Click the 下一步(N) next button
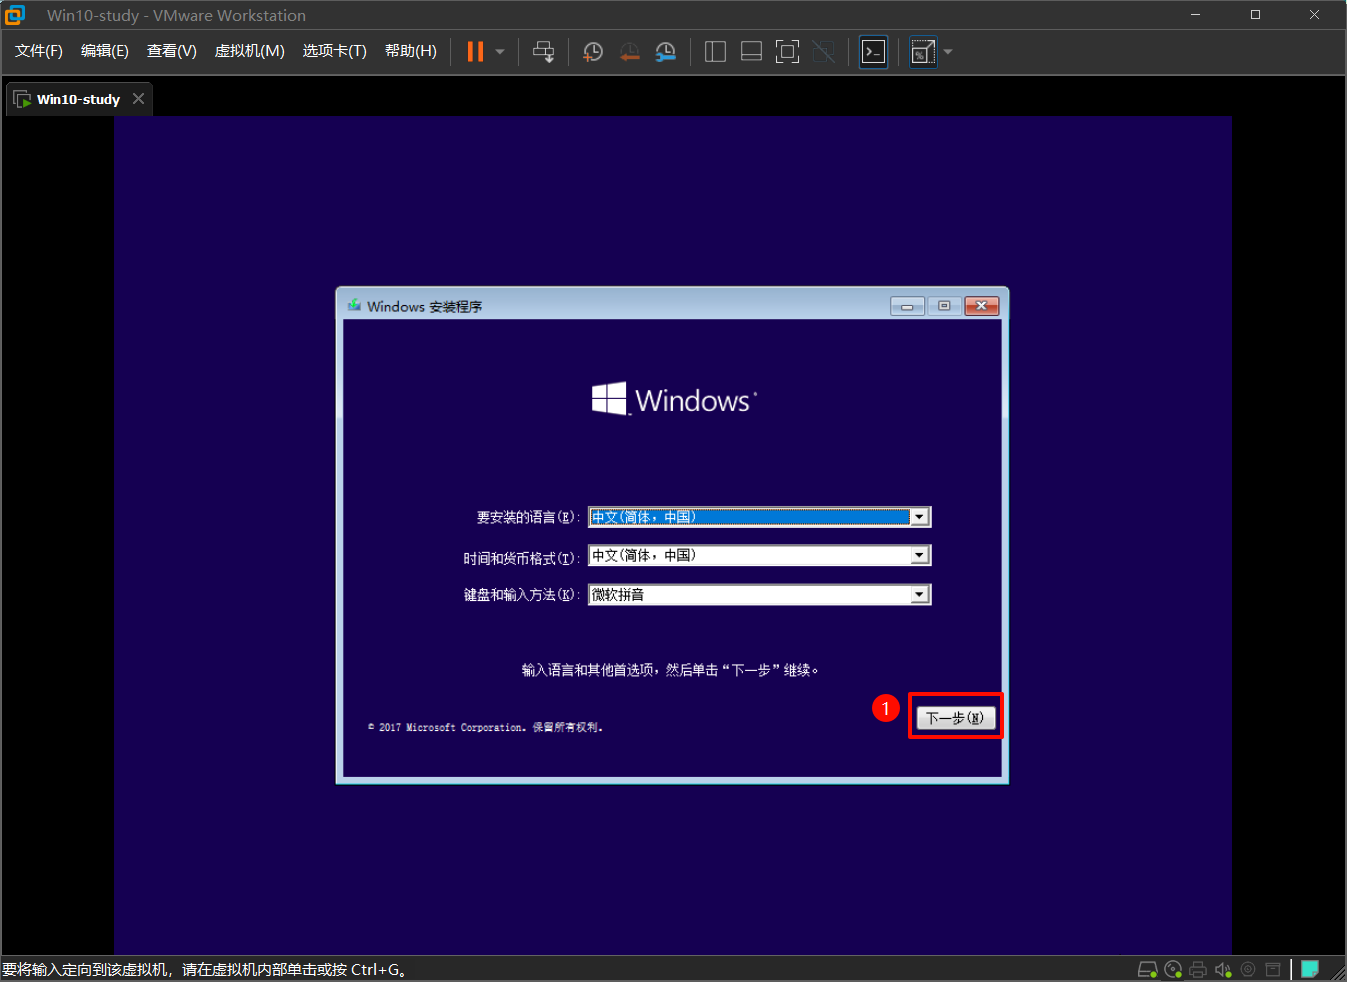1347x982 pixels. [x=955, y=718]
